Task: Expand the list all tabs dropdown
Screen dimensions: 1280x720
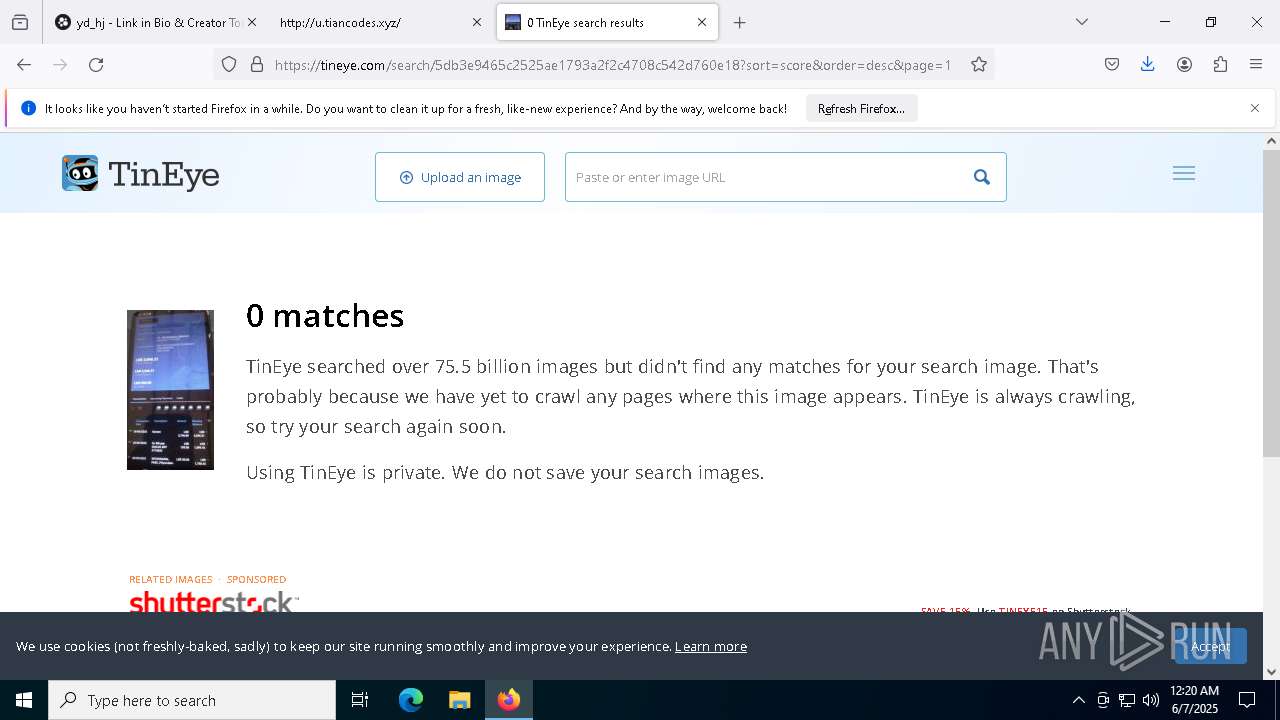Action: pyautogui.click(x=1082, y=22)
